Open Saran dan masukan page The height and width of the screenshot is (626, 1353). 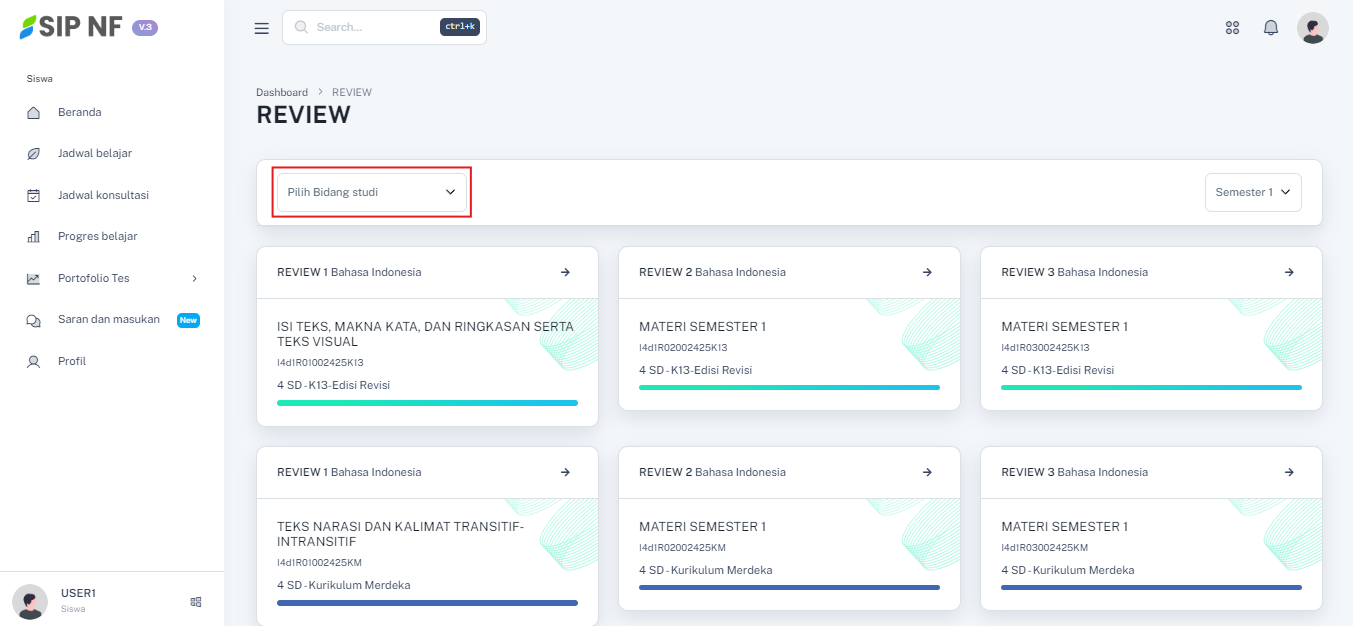click(x=108, y=320)
